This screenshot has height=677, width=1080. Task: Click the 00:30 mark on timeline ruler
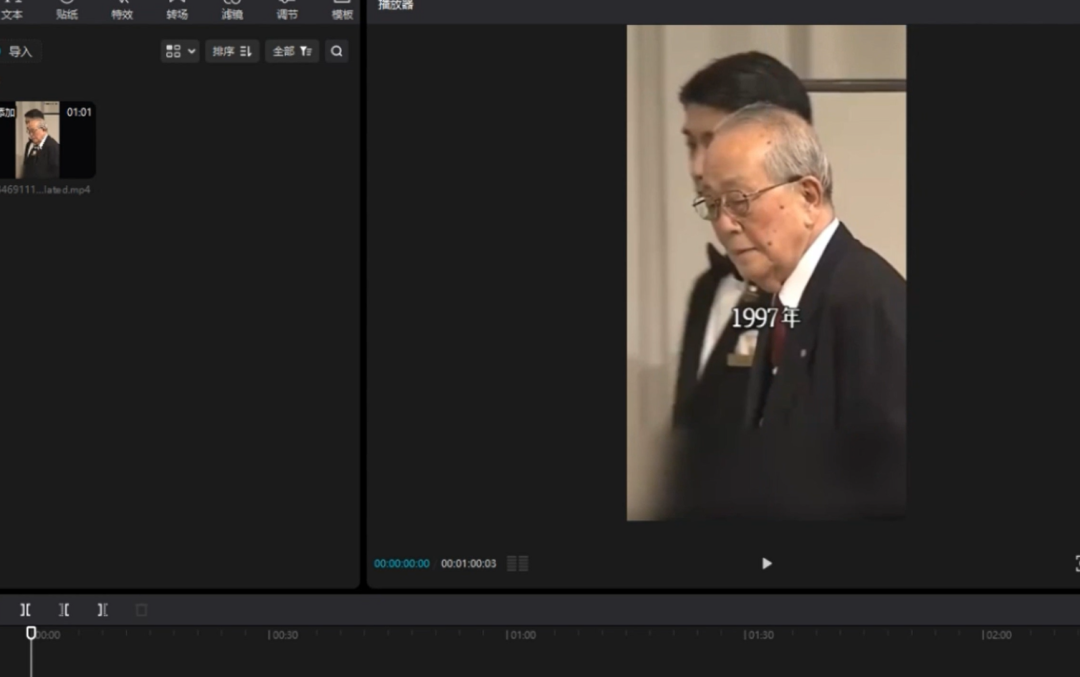(283, 635)
